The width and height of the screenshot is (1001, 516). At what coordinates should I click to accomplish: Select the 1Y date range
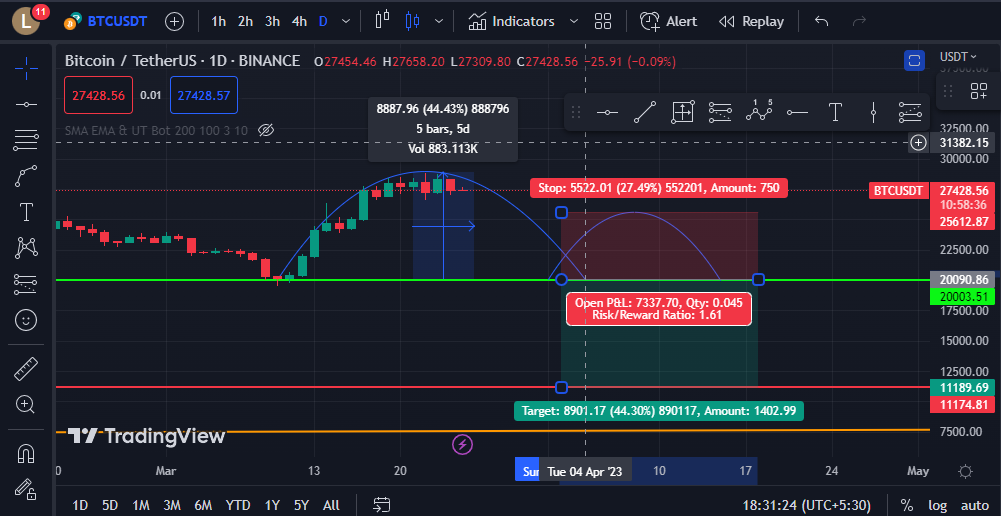click(272, 505)
